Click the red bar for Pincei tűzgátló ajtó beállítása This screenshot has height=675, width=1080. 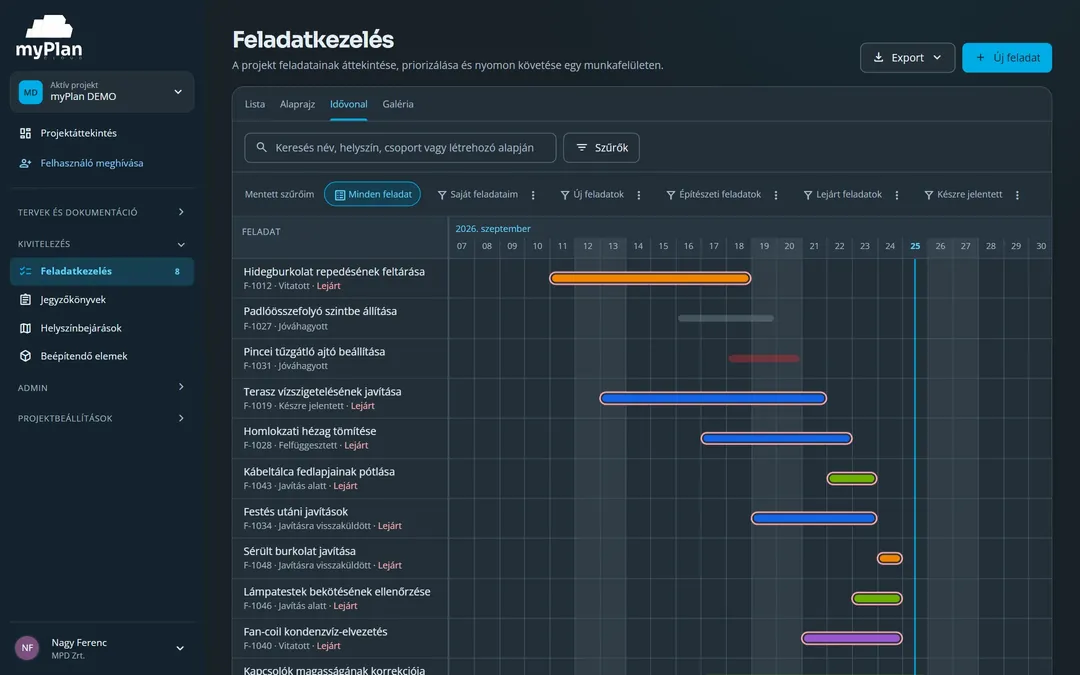764,358
